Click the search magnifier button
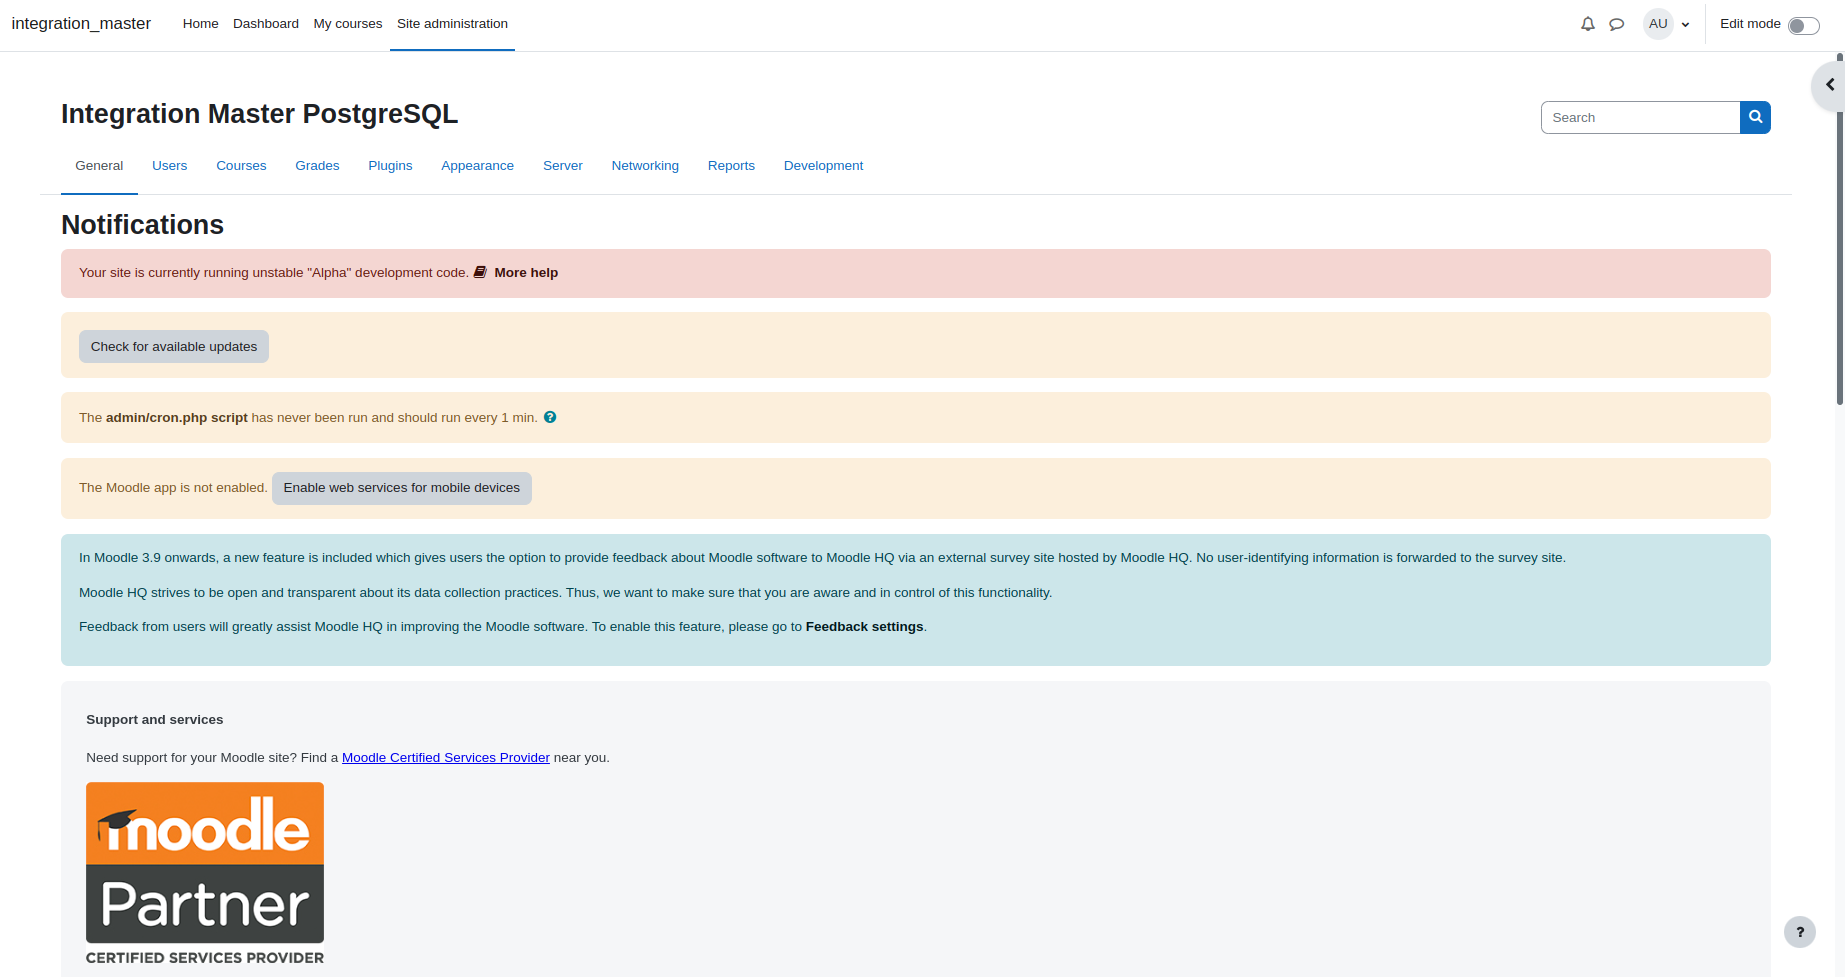Viewport: 1845px width, 977px height. (x=1755, y=117)
